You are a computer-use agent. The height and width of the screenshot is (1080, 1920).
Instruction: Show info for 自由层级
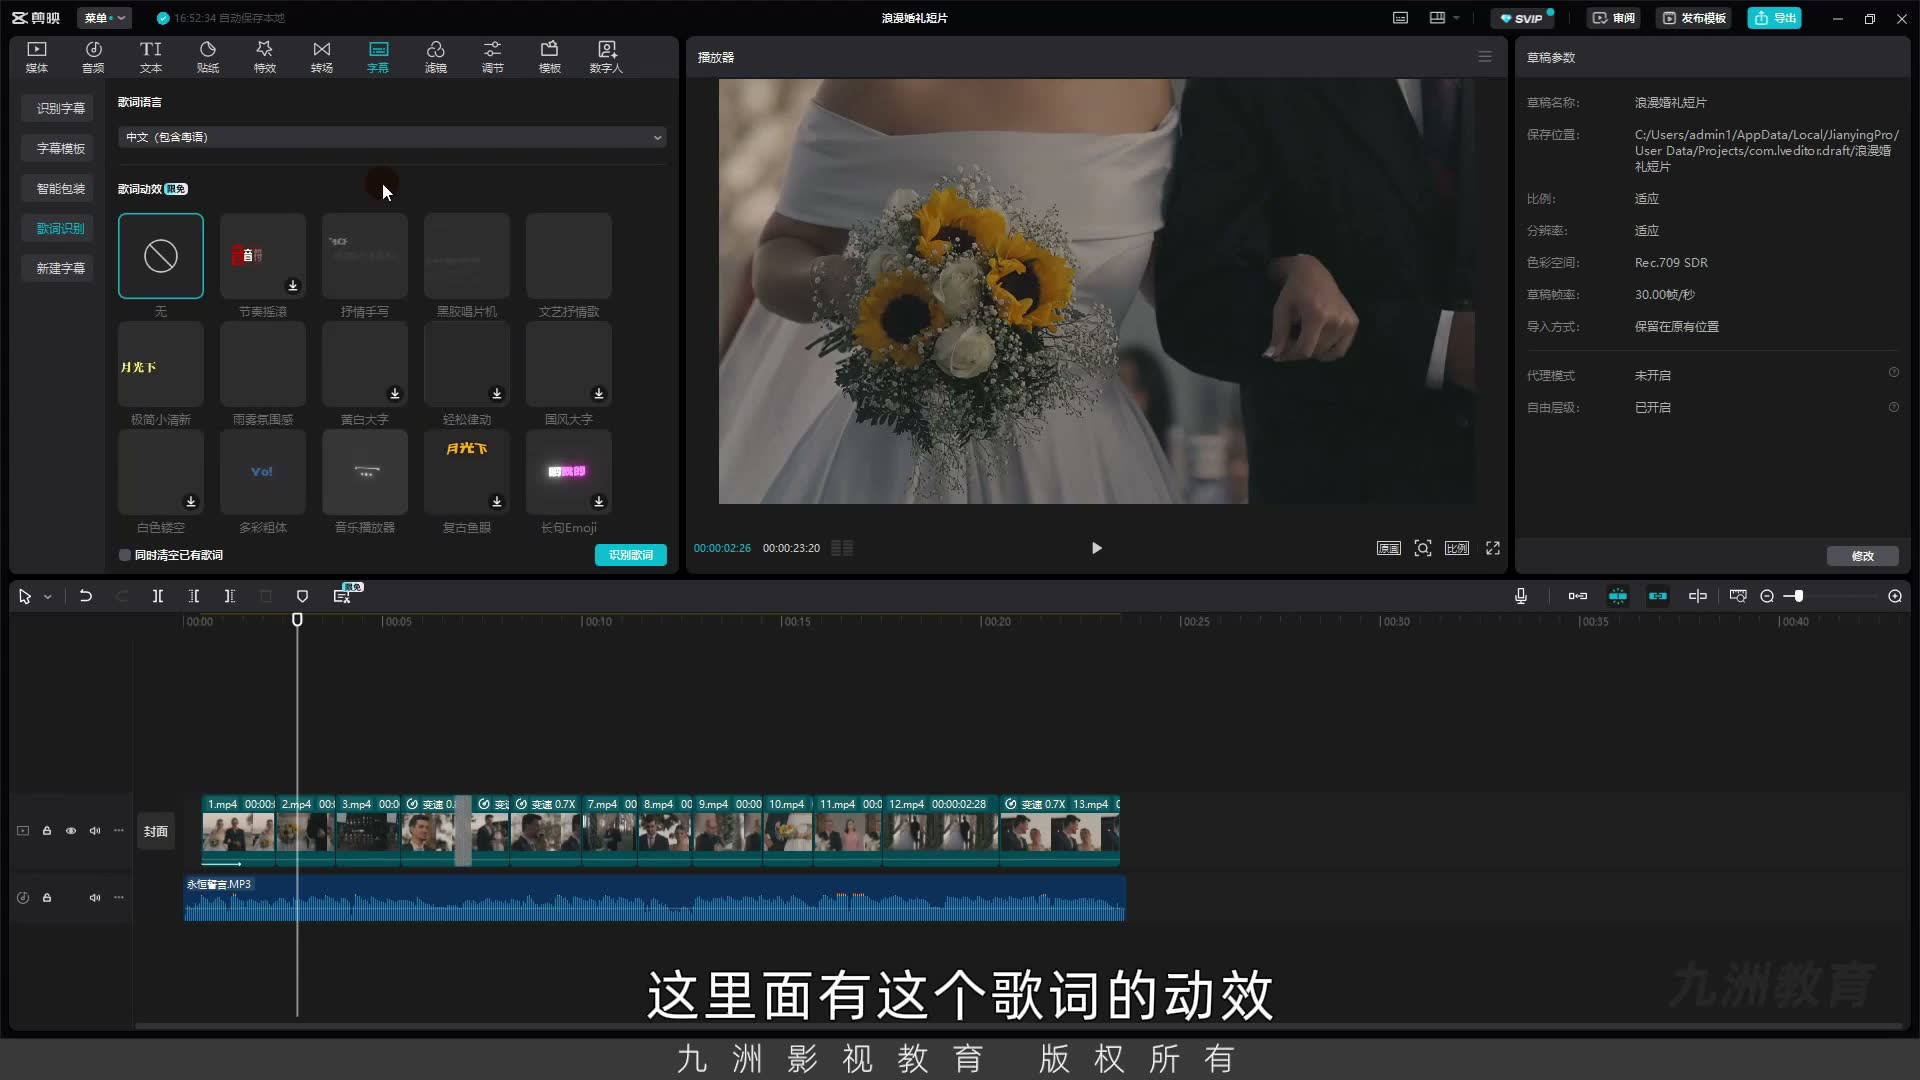click(x=1894, y=407)
